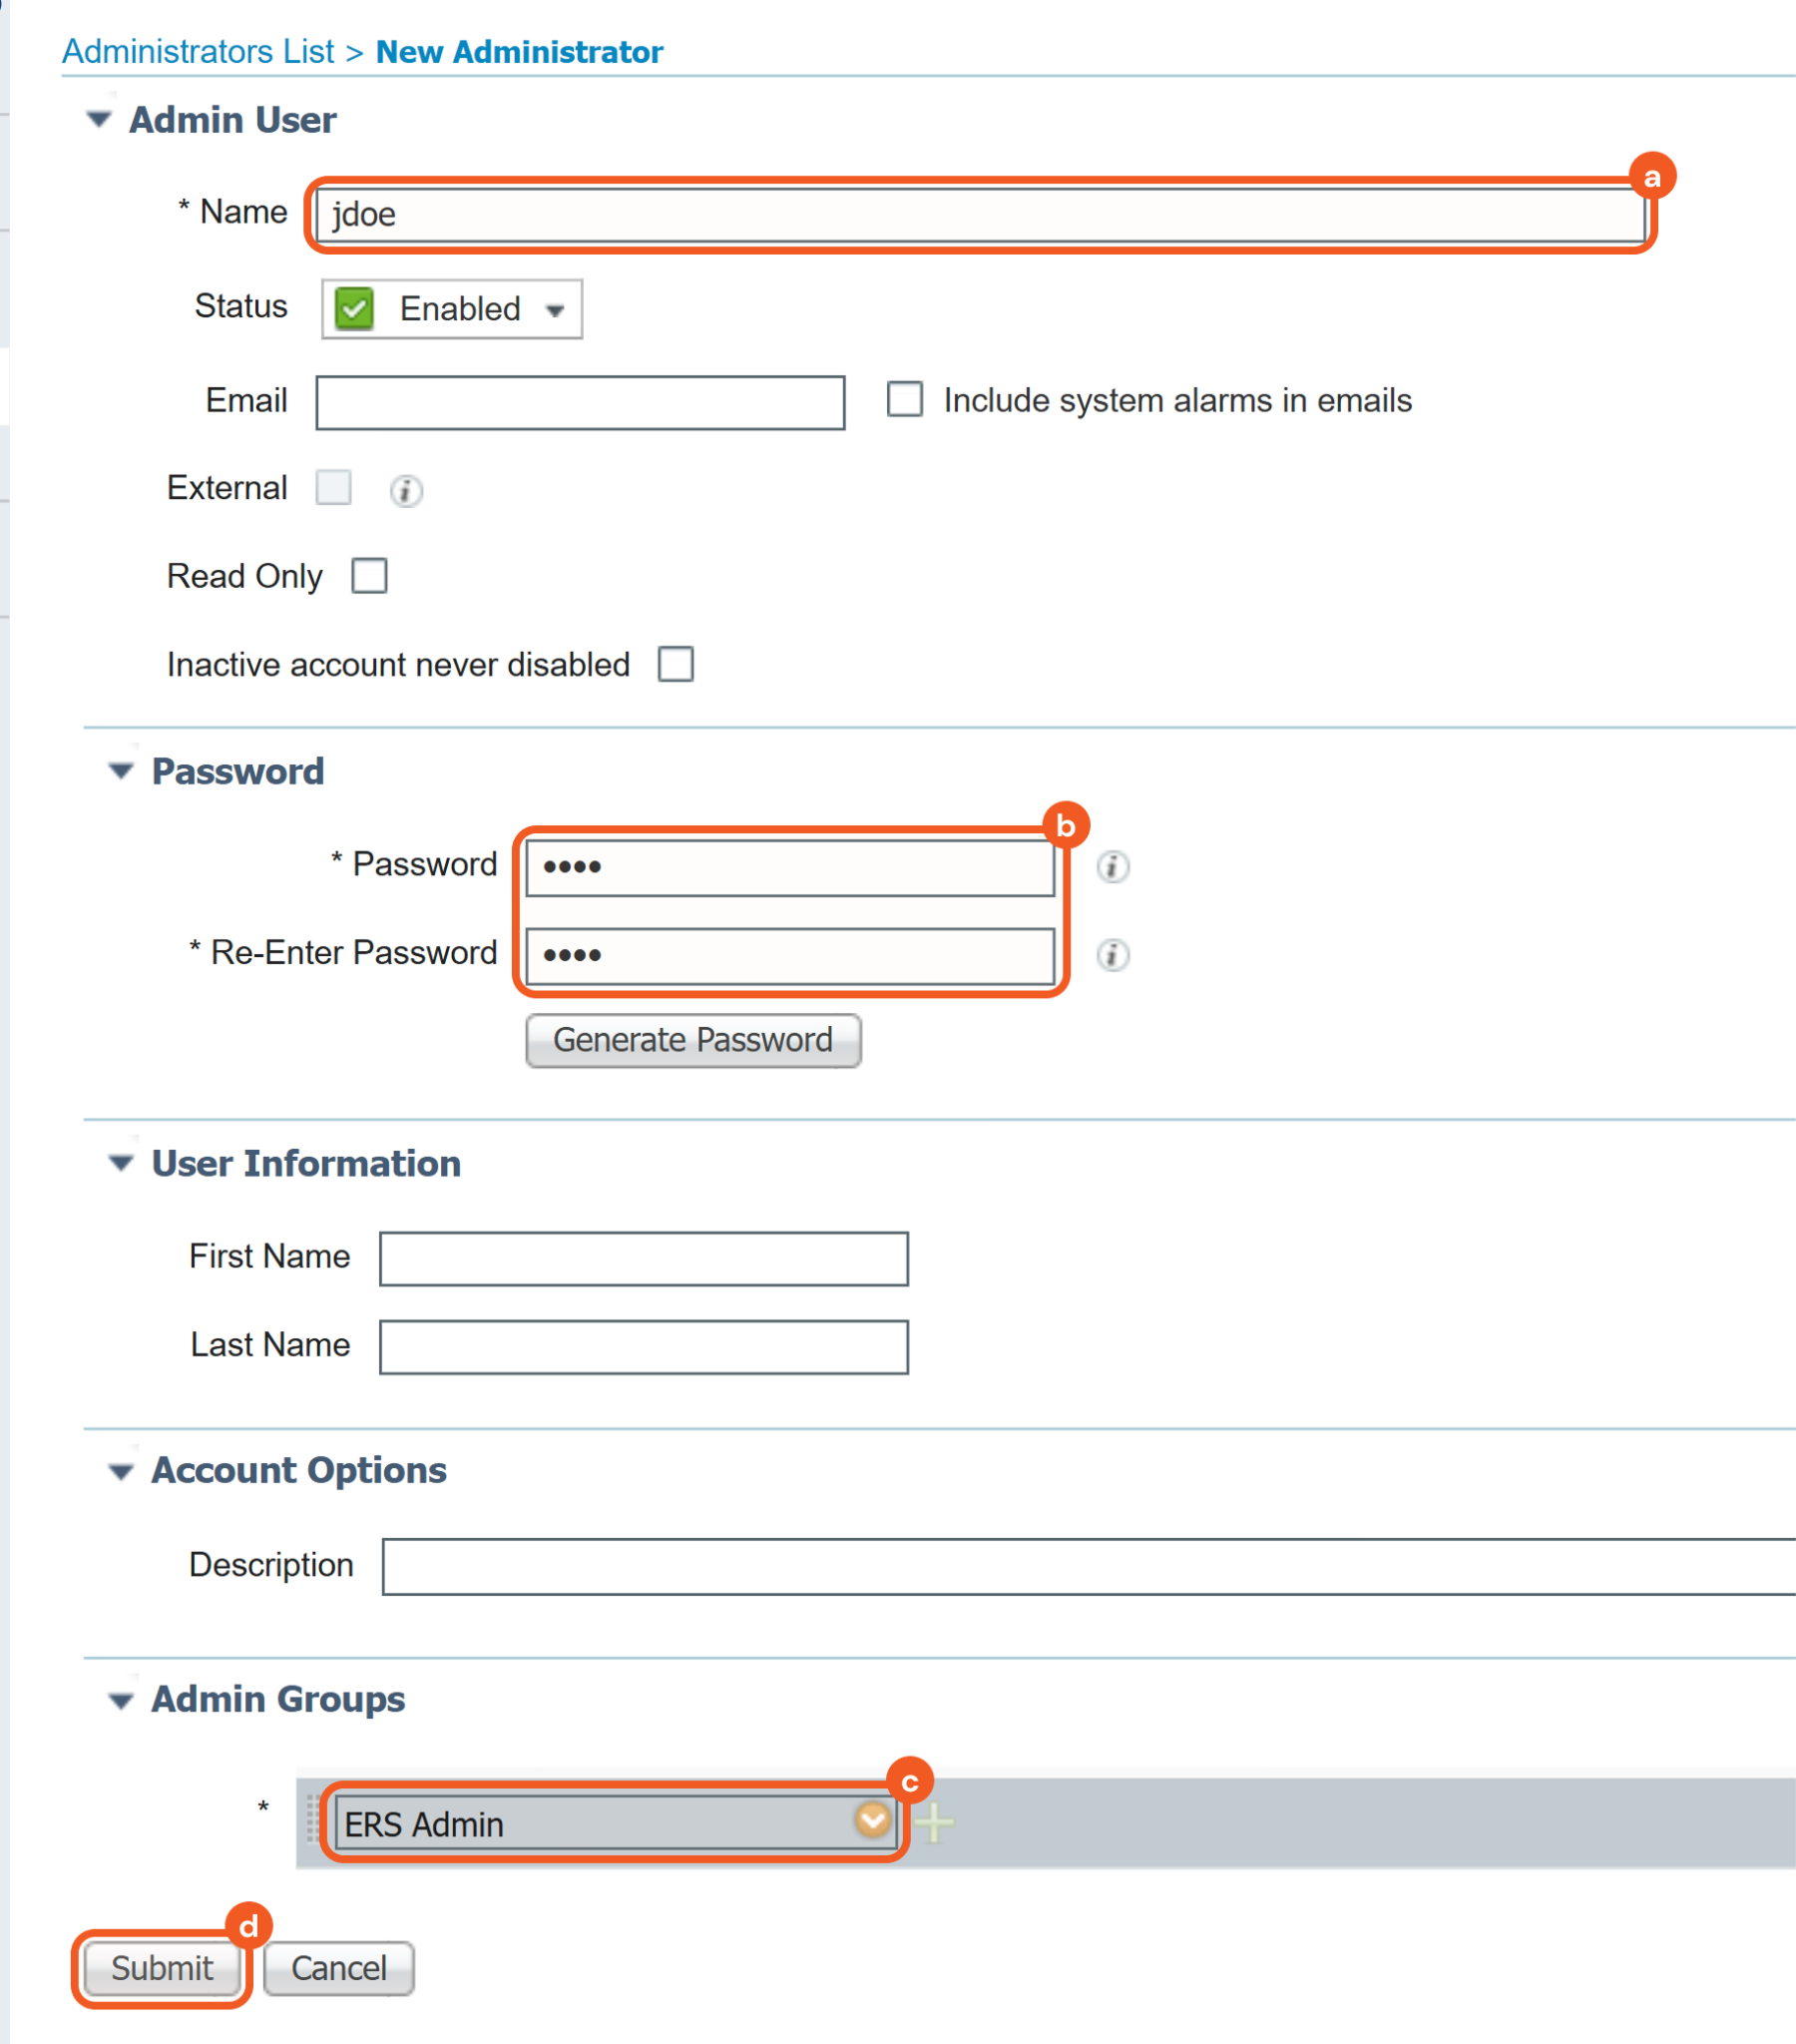Screen dimensions: 1796x2044
Task: Submit the new administrator form
Action: (x=162, y=1968)
